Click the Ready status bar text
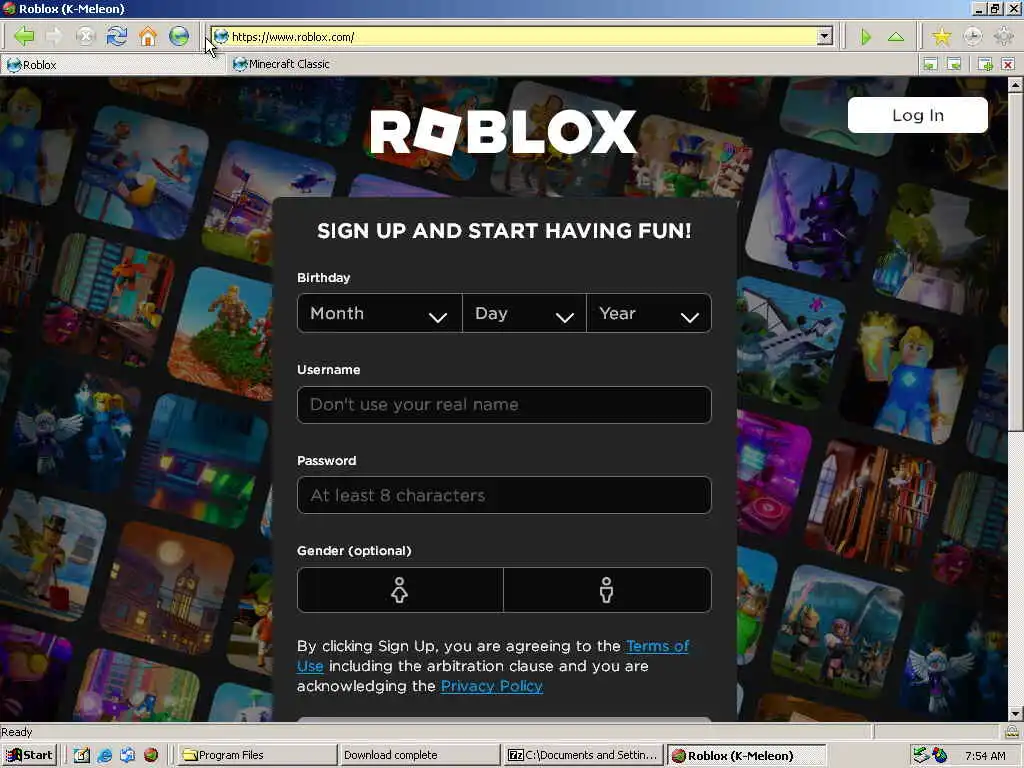The width and height of the screenshot is (1024, 768). pyautogui.click(x=16, y=732)
